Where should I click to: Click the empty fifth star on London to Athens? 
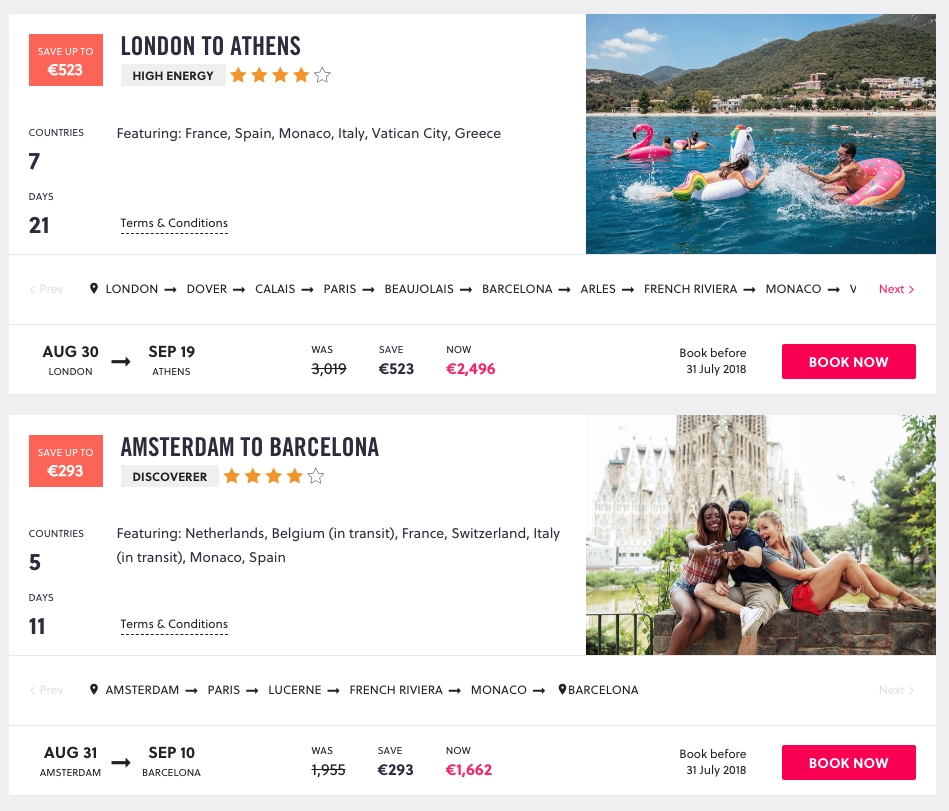pos(322,75)
